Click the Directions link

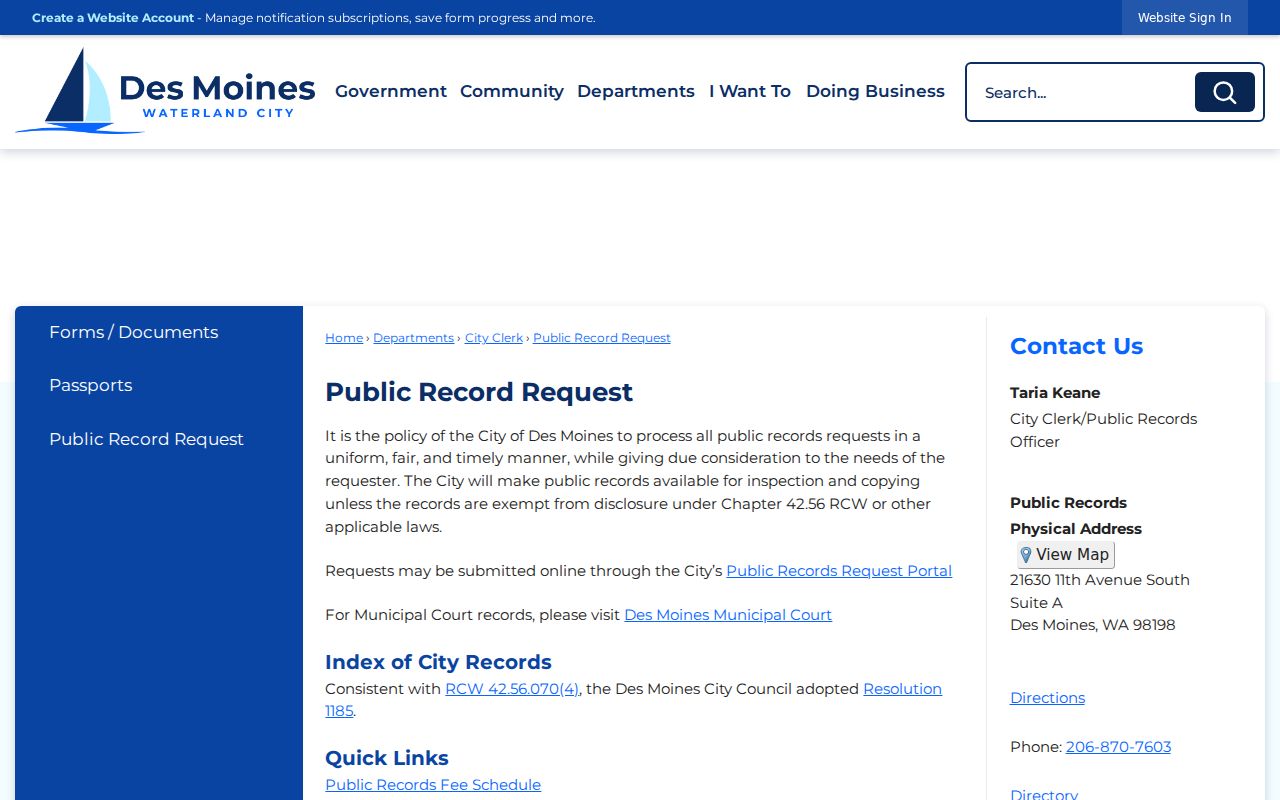tap(1047, 698)
